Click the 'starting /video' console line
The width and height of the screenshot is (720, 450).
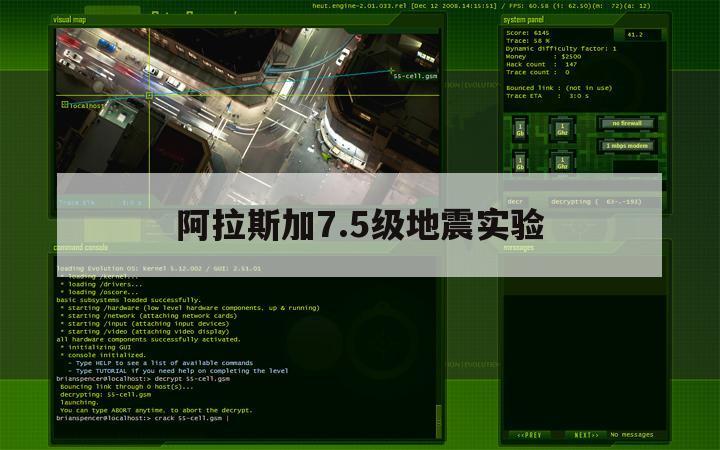145,331
